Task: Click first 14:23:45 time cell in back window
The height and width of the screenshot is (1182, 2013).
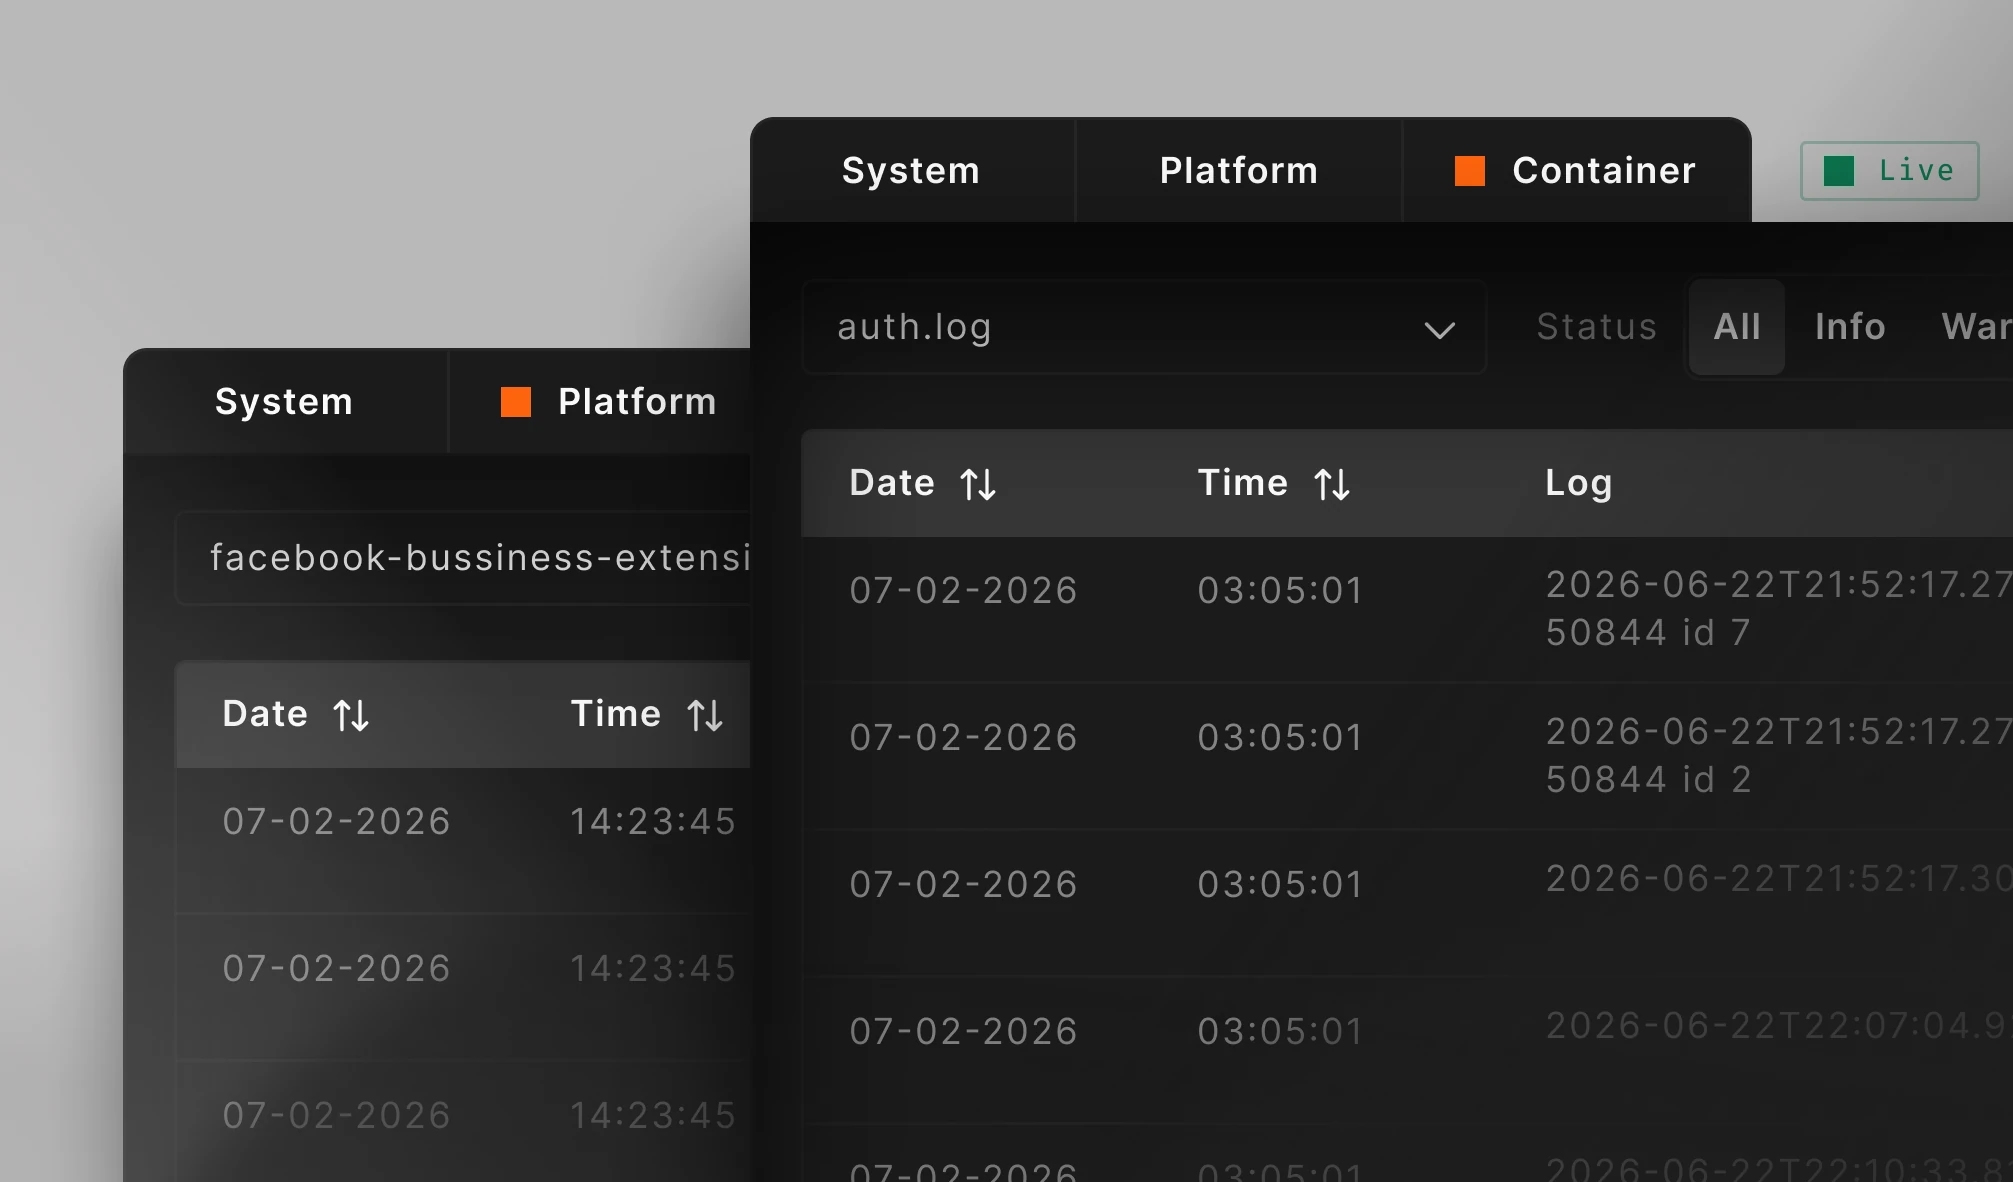Action: (x=653, y=822)
